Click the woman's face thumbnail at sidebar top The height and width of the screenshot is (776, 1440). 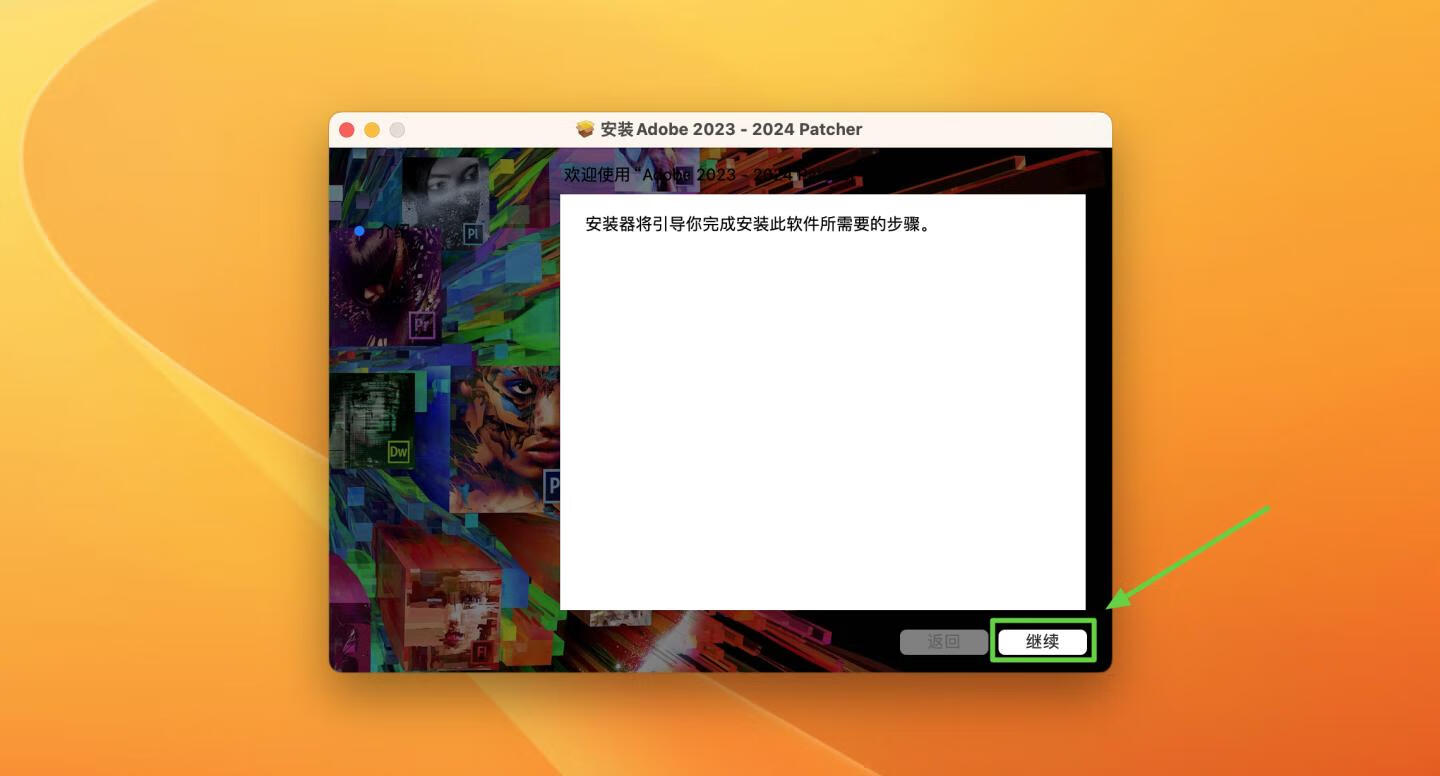click(x=445, y=190)
